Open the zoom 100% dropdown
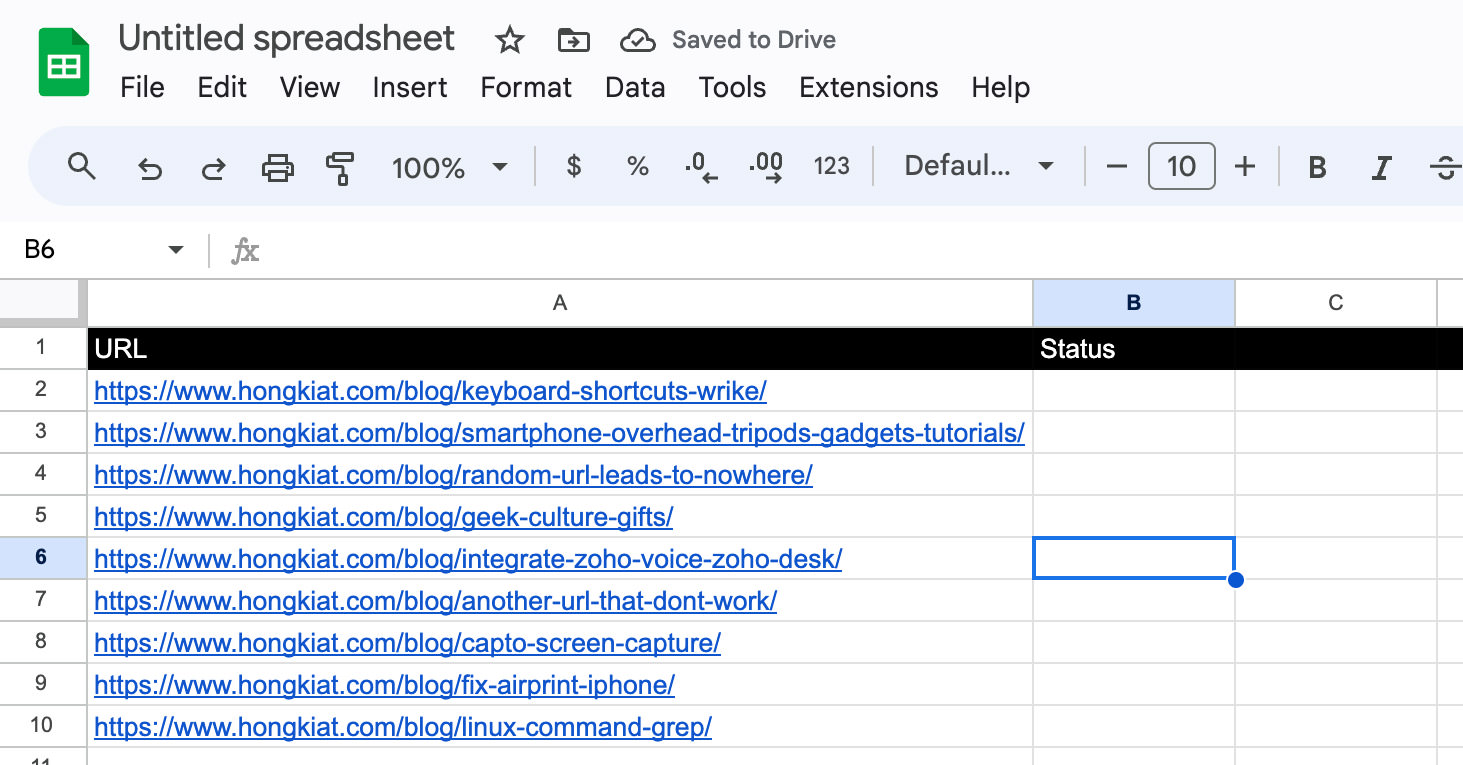 click(x=449, y=167)
